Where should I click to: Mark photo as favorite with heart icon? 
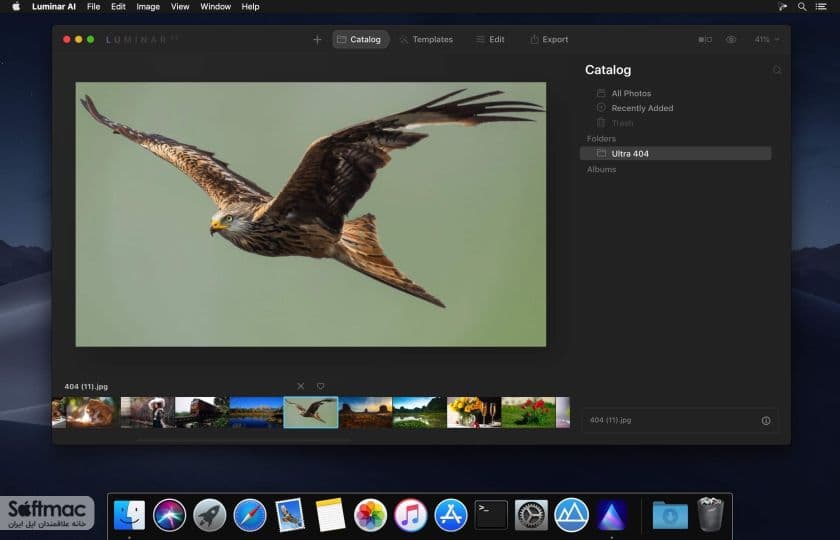click(x=320, y=386)
